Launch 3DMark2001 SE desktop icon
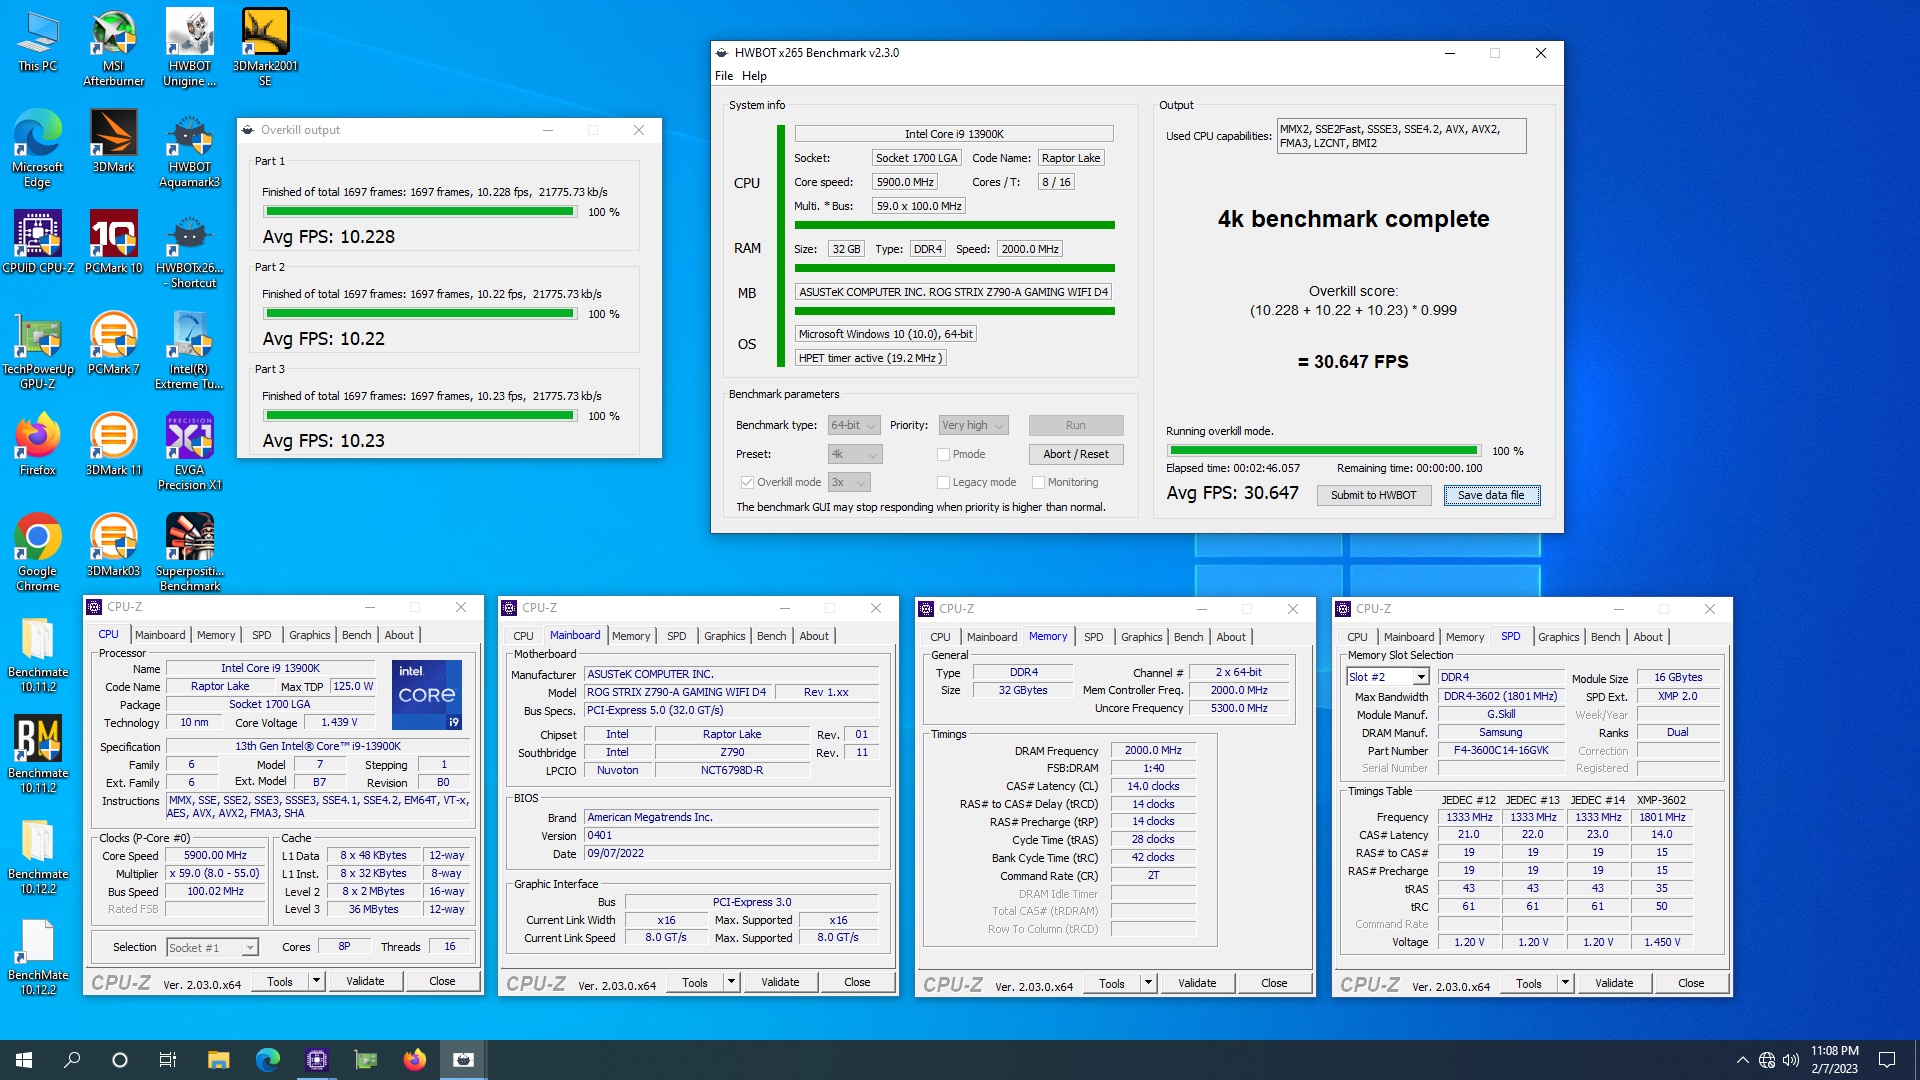The height and width of the screenshot is (1080, 1920). coord(265,47)
